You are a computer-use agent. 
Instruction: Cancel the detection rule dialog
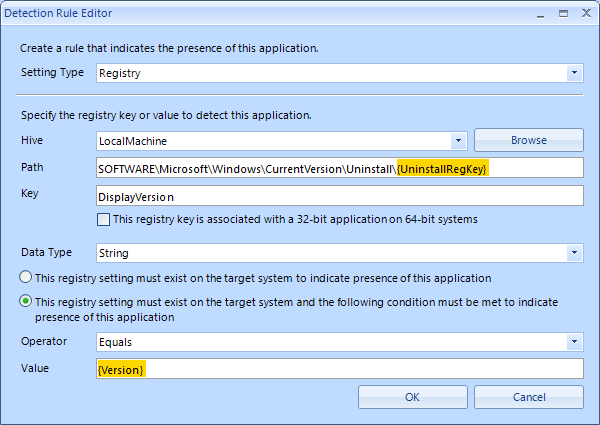point(529,397)
